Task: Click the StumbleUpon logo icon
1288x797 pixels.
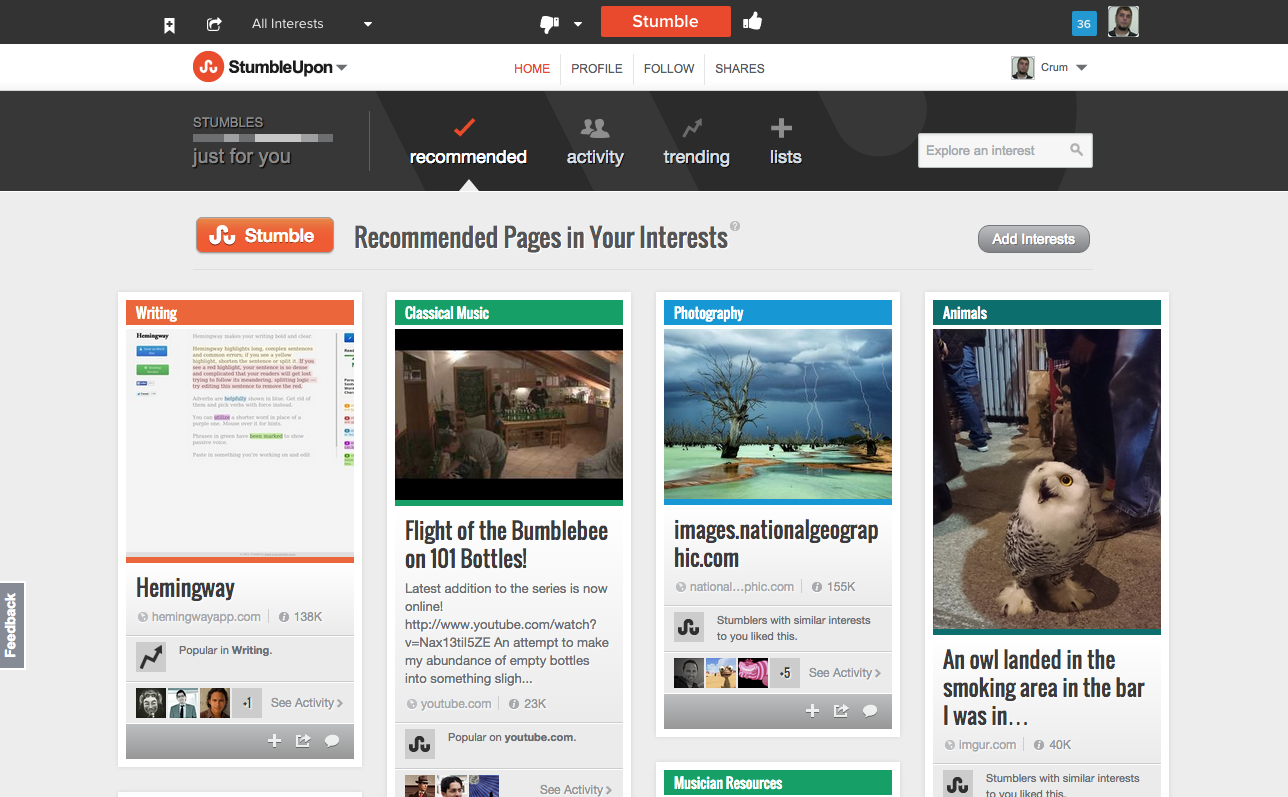Action: pos(208,67)
